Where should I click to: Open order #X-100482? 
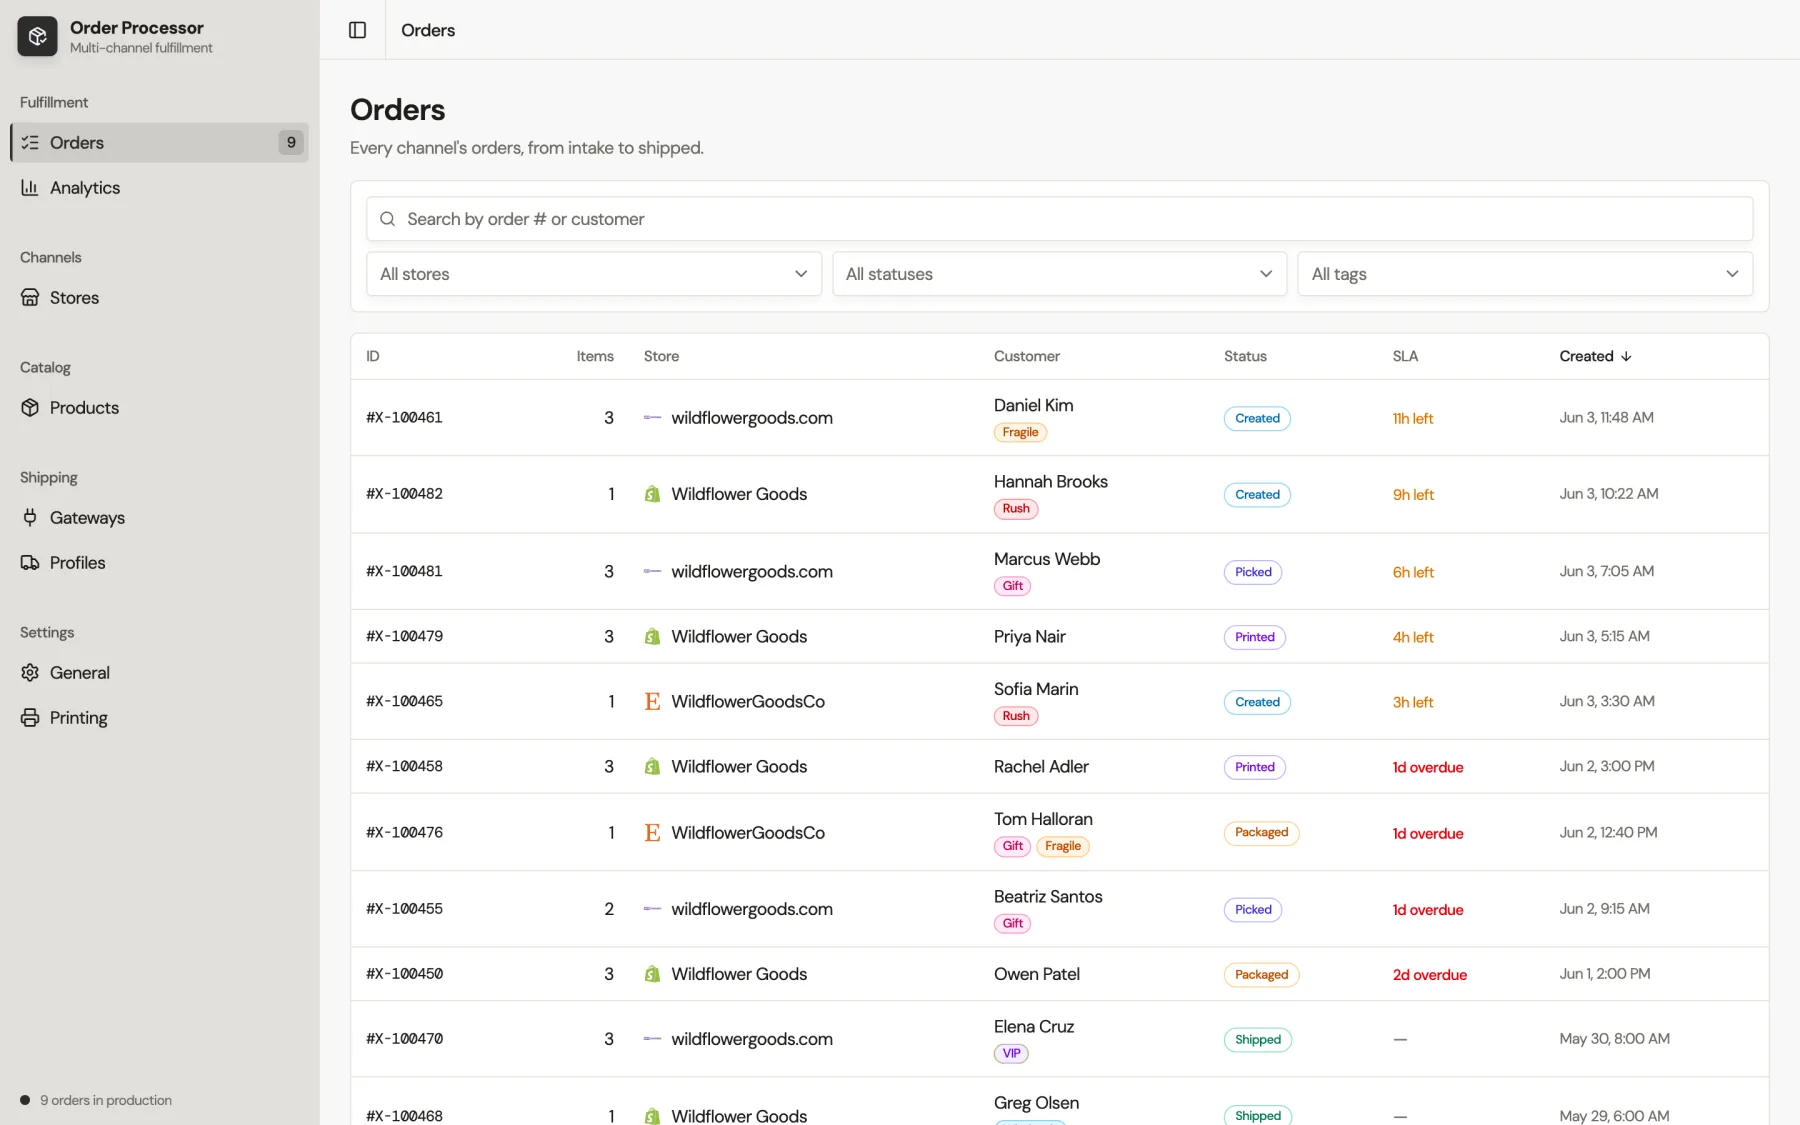point(404,494)
